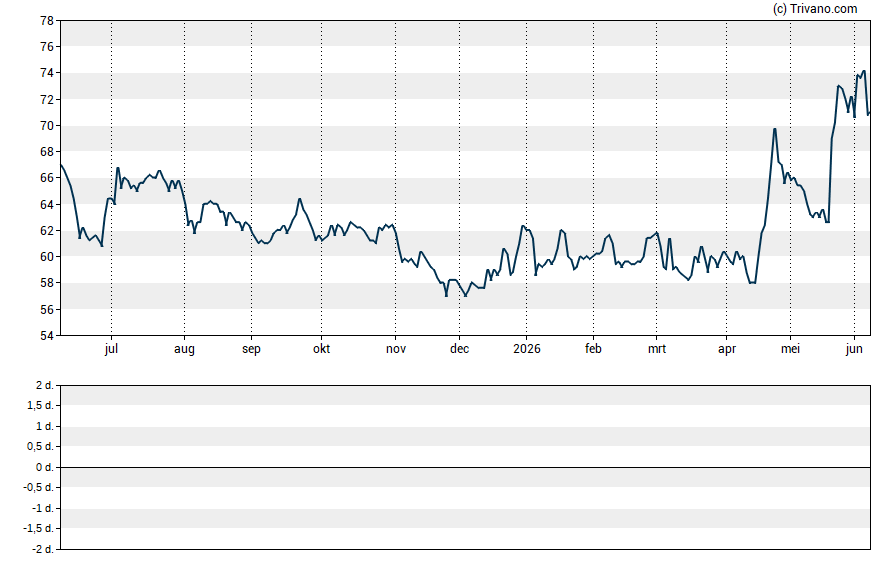The width and height of the screenshot is (888, 565).
Task: Click the 62 price axis value
Action: click(x=47, y=230)
